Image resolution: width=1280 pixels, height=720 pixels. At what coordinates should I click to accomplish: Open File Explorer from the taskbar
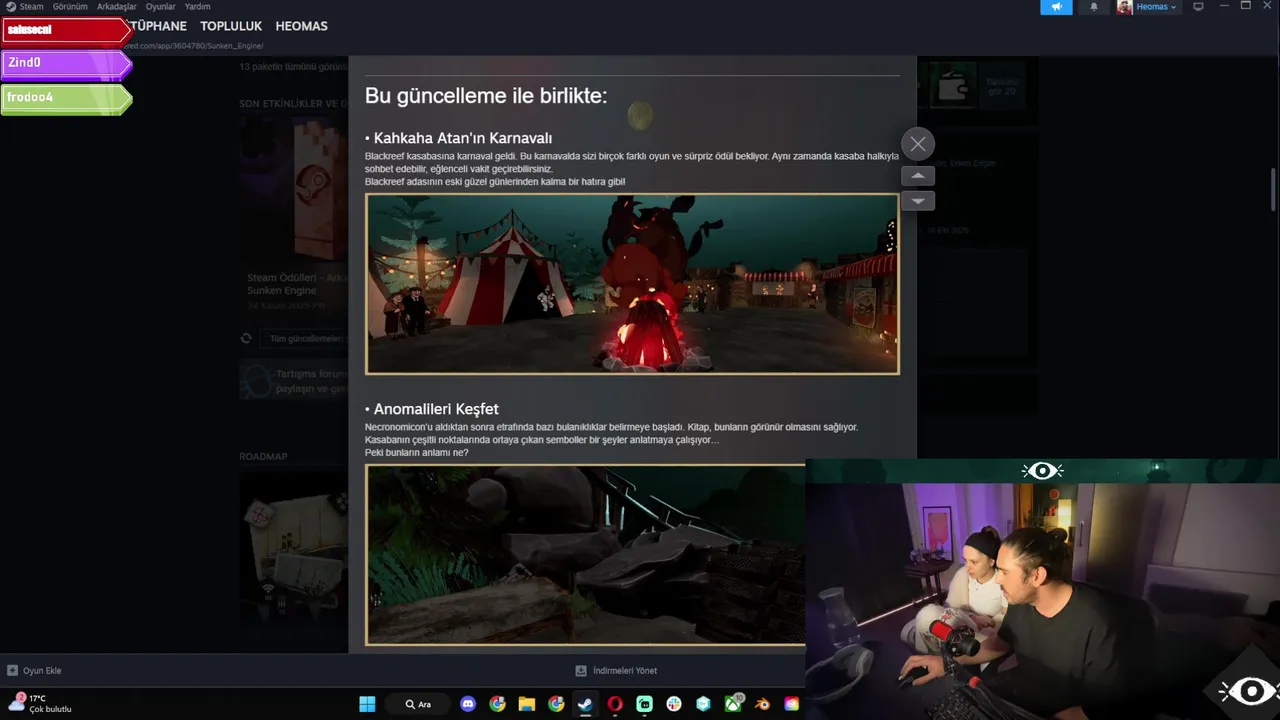click(x=526, y=704)
